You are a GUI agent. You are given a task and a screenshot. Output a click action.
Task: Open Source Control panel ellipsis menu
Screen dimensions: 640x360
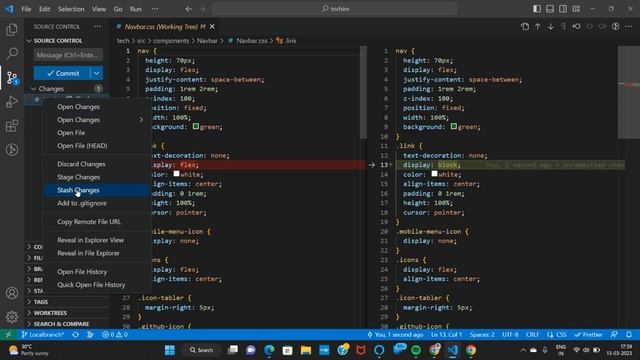click(x=97, y=27)
